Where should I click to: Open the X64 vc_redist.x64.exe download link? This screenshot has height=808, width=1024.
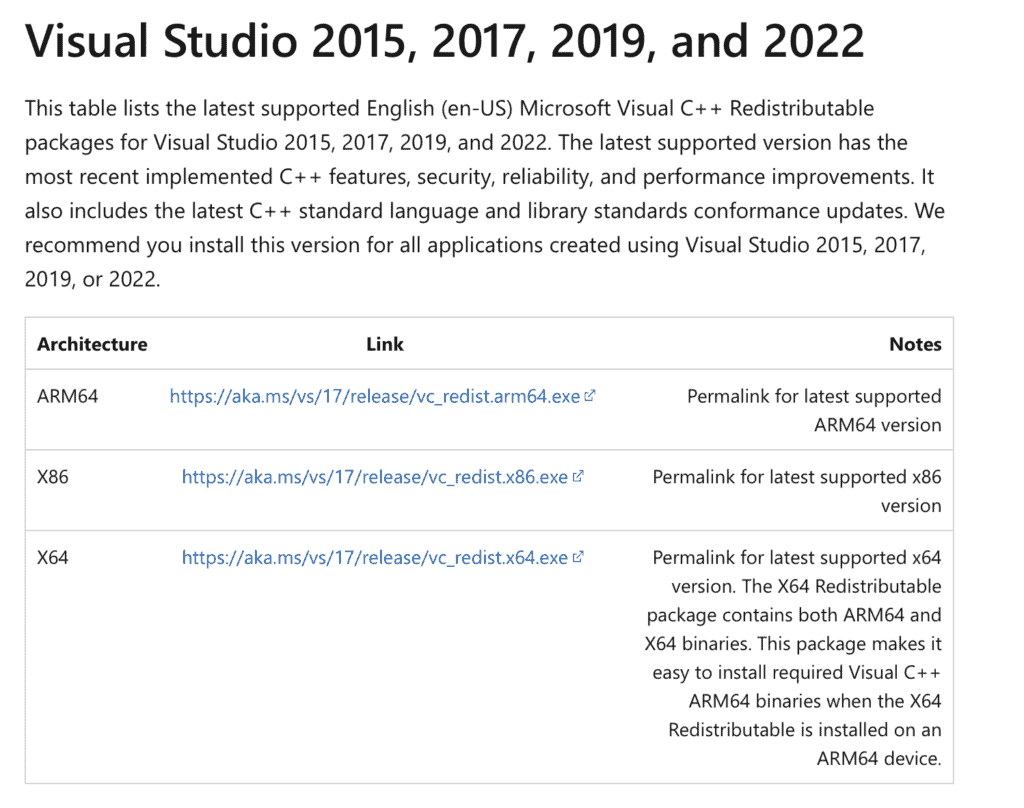click(x=375, y=558)
